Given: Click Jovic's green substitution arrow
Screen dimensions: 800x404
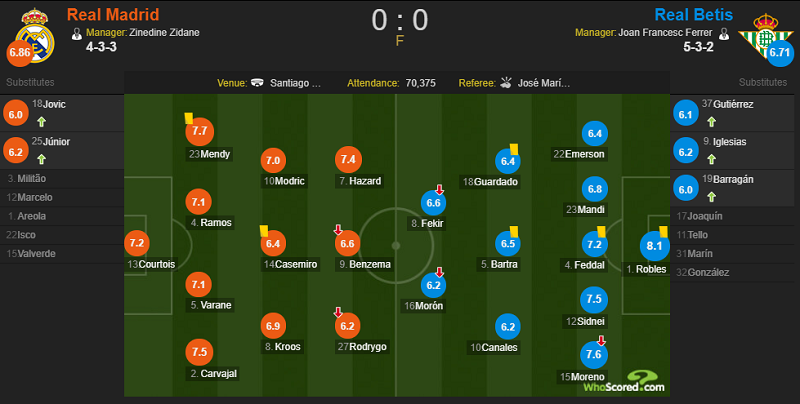Looking at the screenshot, I should coord(41,121).
